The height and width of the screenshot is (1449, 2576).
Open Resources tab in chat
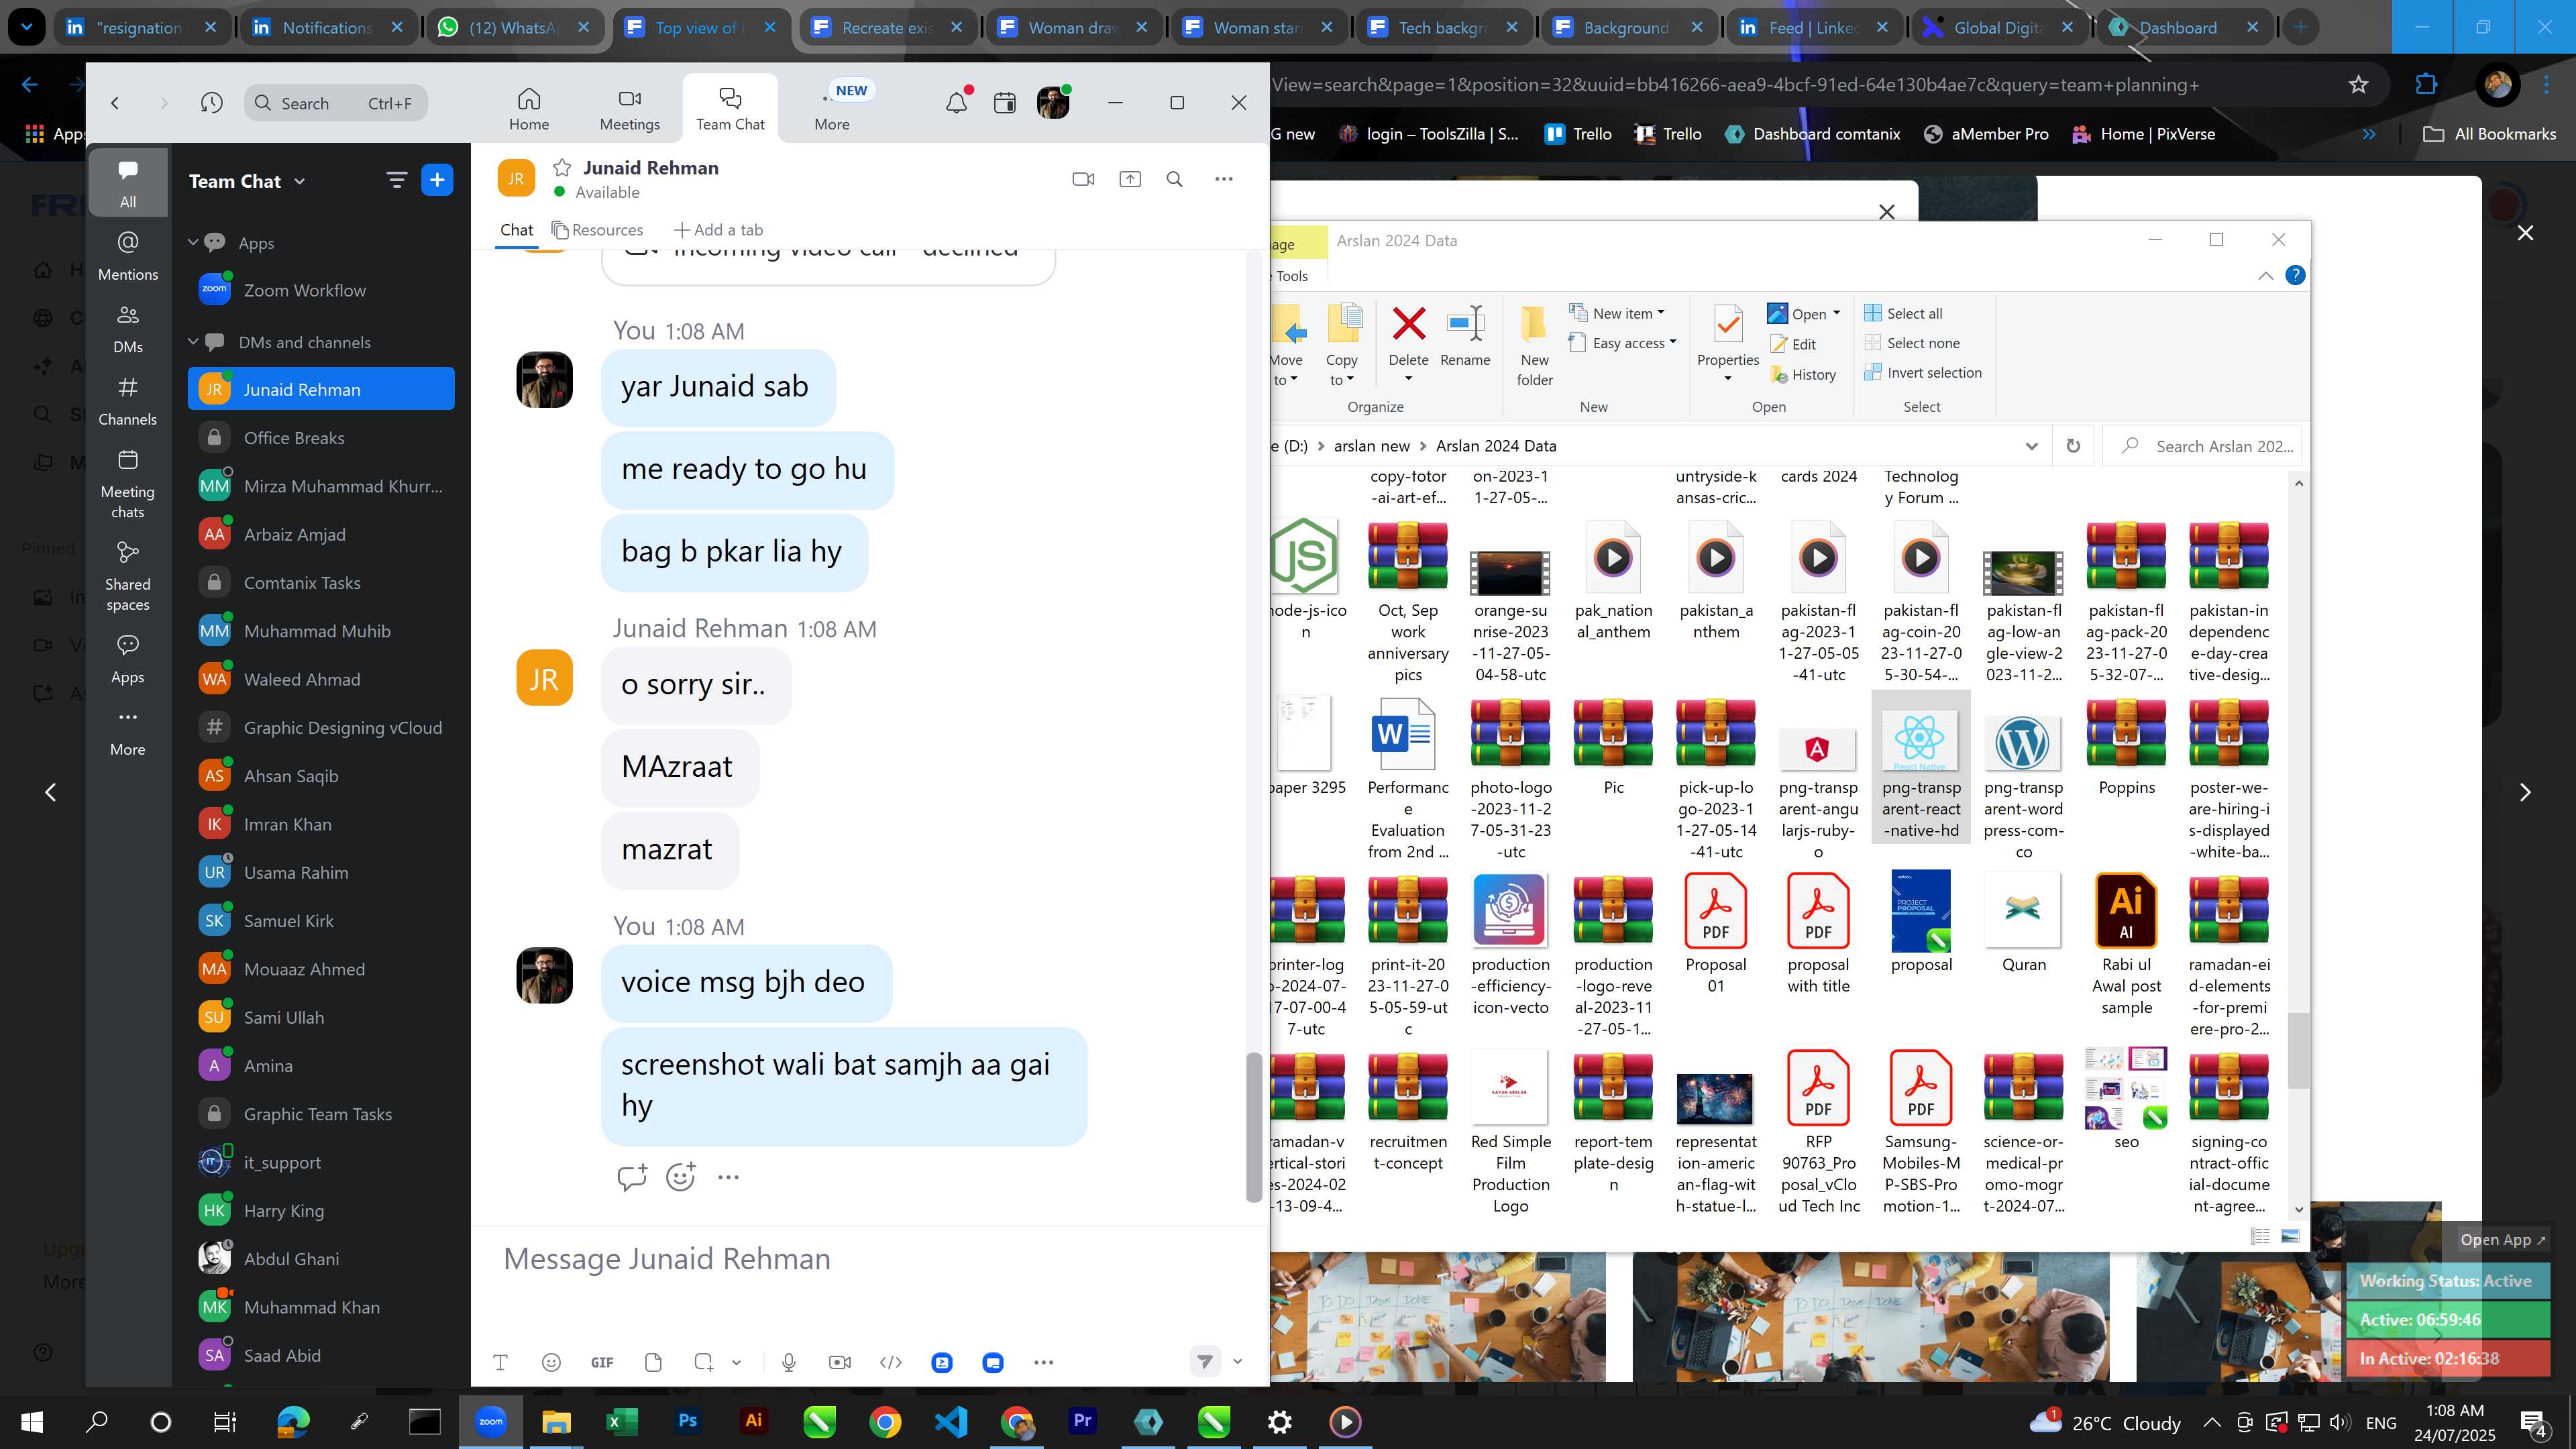pyautogui.click(x=598, y=230)
